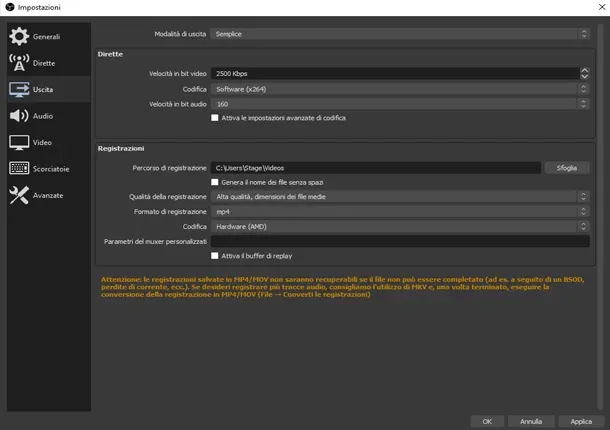The height and width of the screenshot is (430, 610).
Task: Open the Hardware (AMD) Codifica dropdown
Action: click(x=399, y=227)
